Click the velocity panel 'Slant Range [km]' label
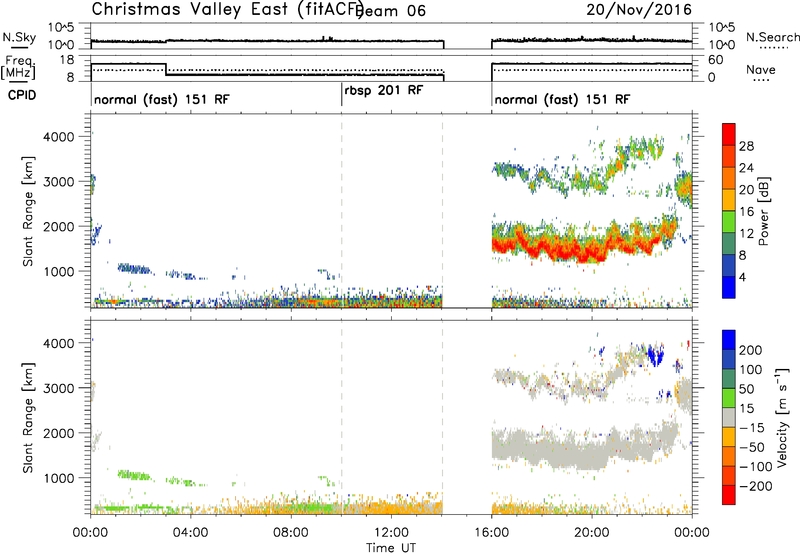800x554 pixels. click(x=28, y=418)
